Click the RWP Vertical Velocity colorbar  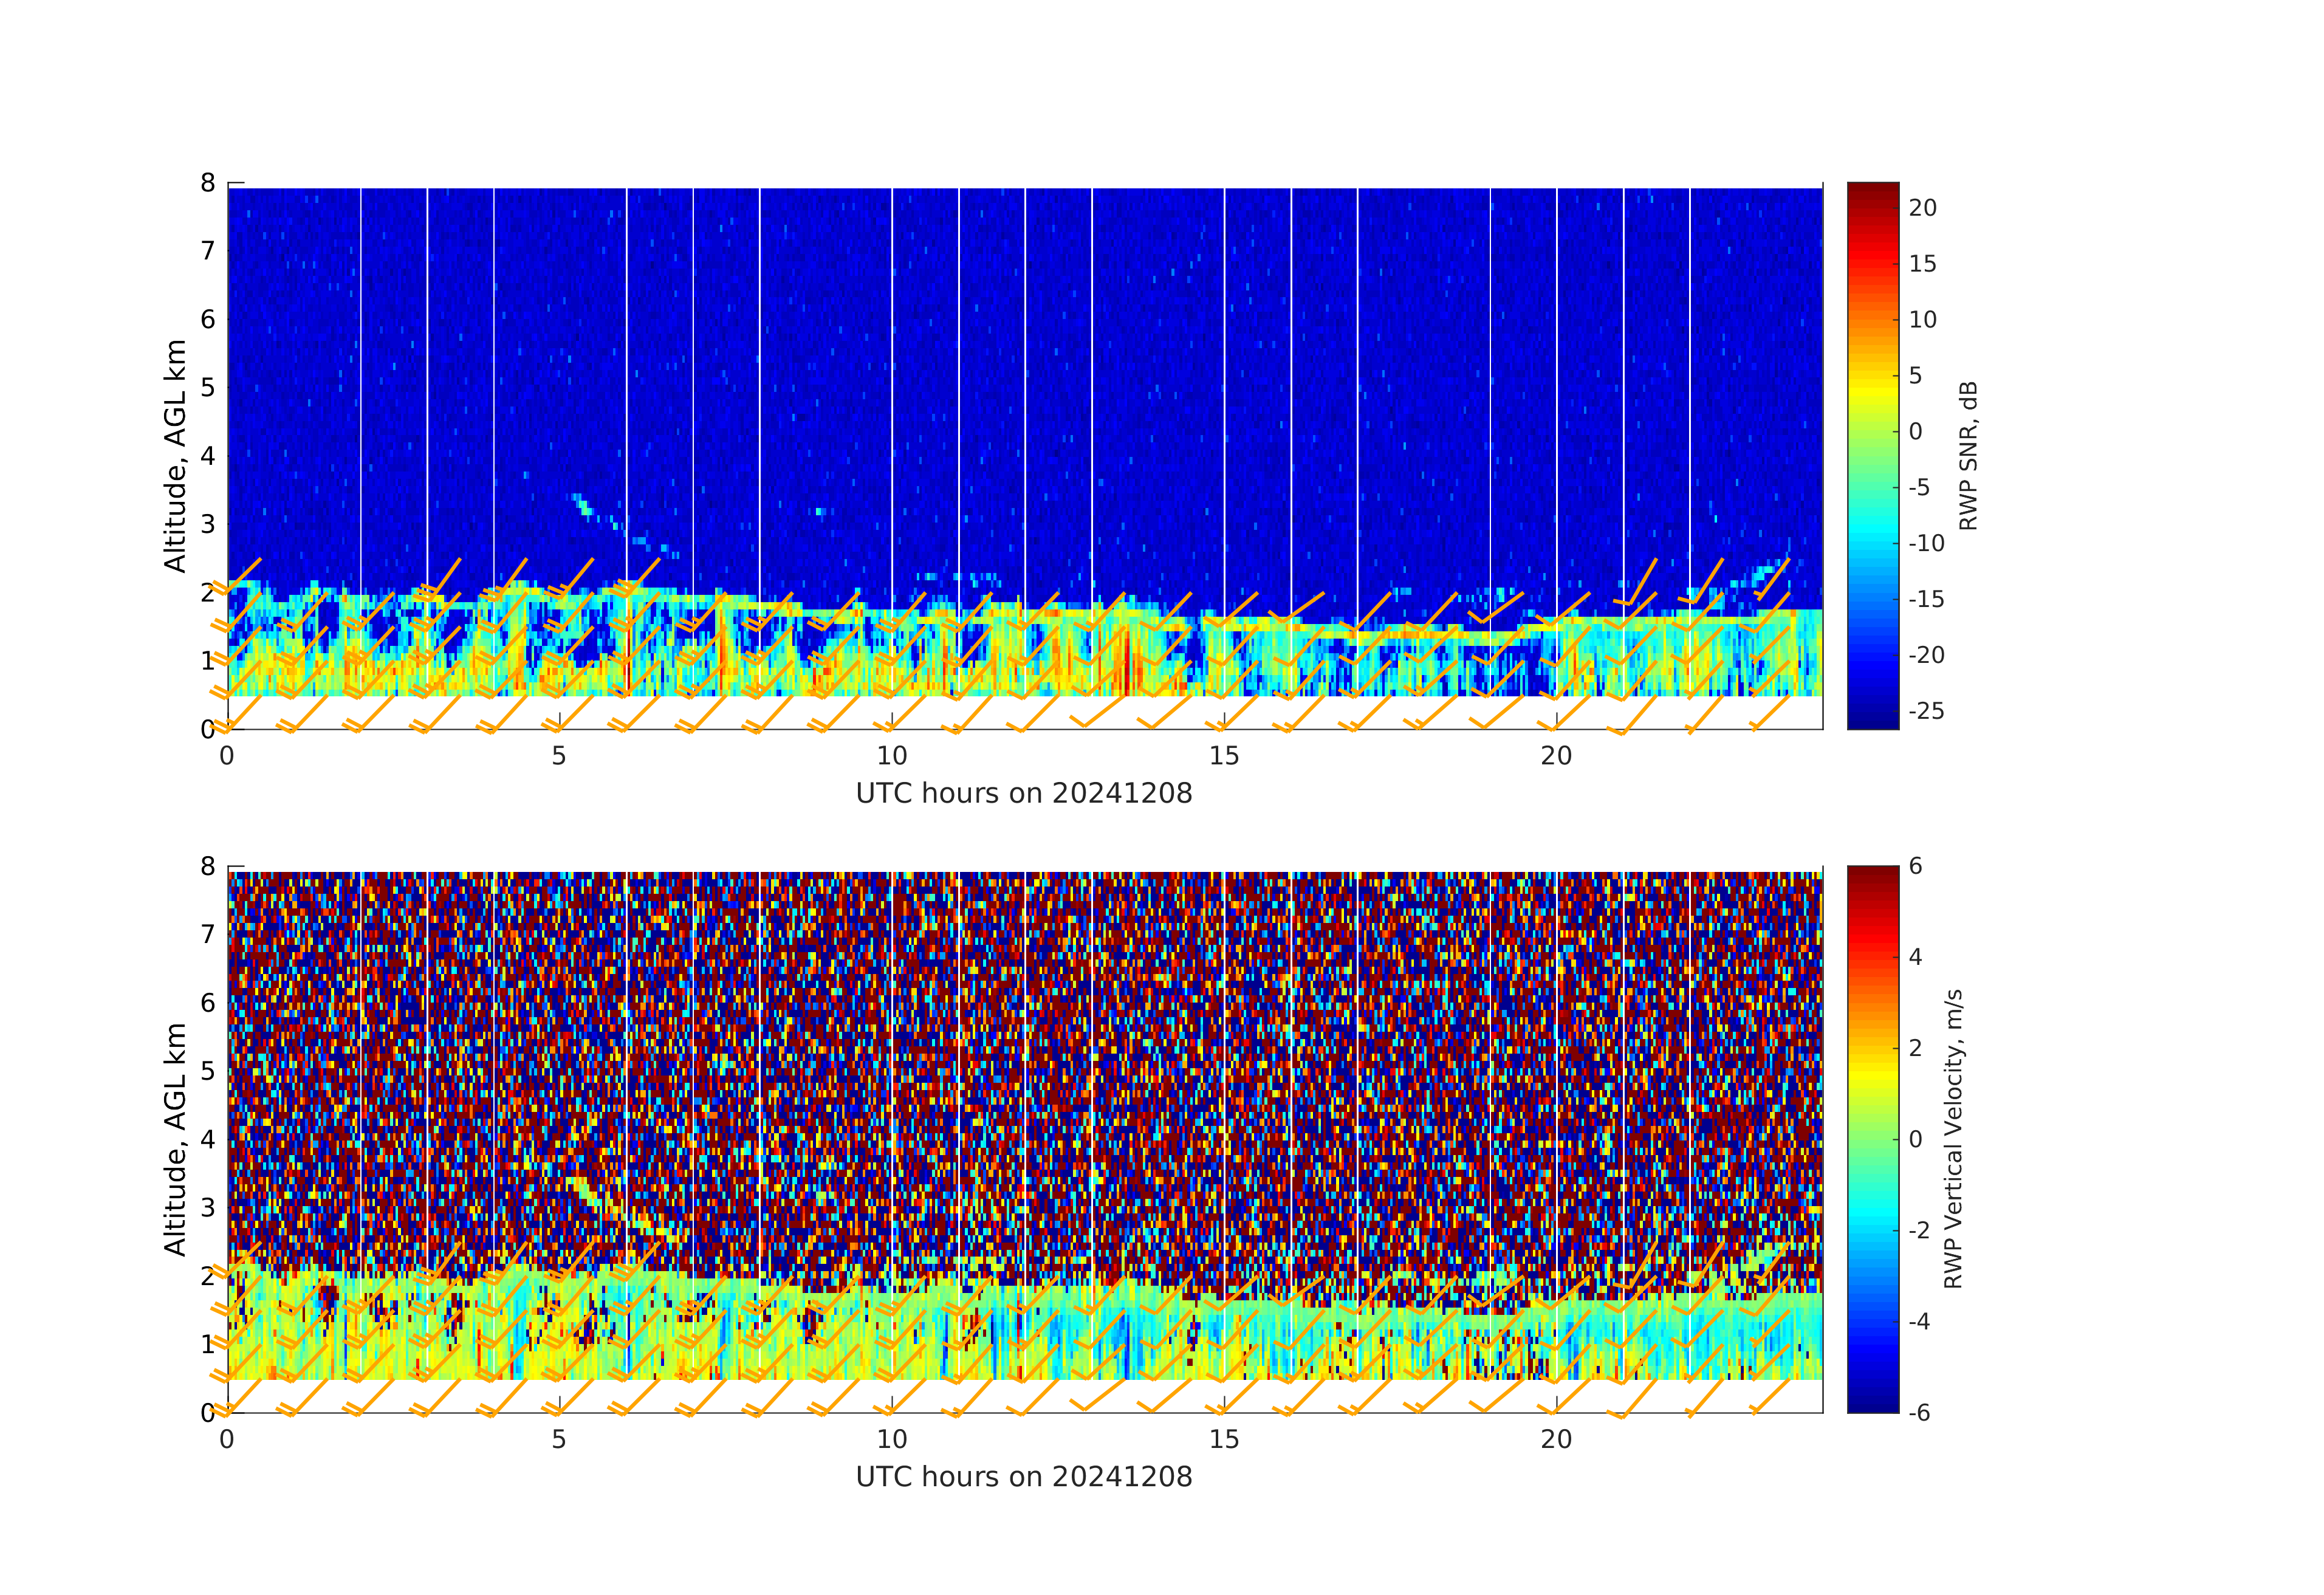click(x=1872, y=1138)
